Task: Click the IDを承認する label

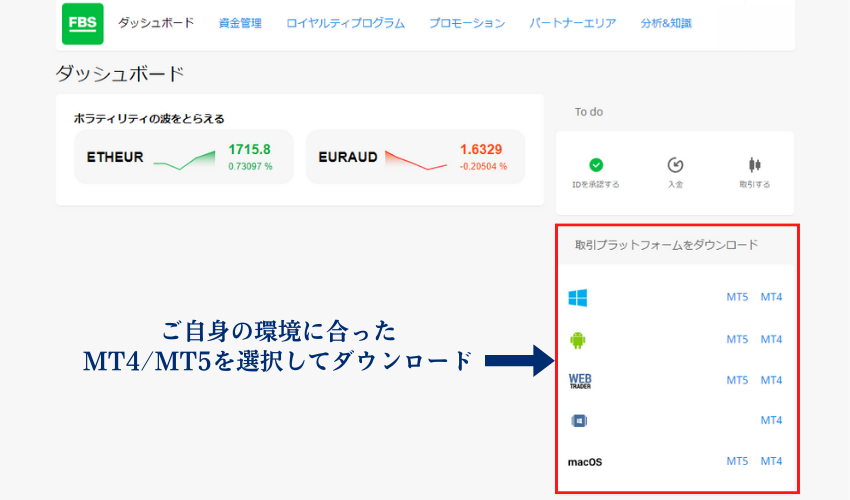Action: pyautogui.click(x=596, y=184)
